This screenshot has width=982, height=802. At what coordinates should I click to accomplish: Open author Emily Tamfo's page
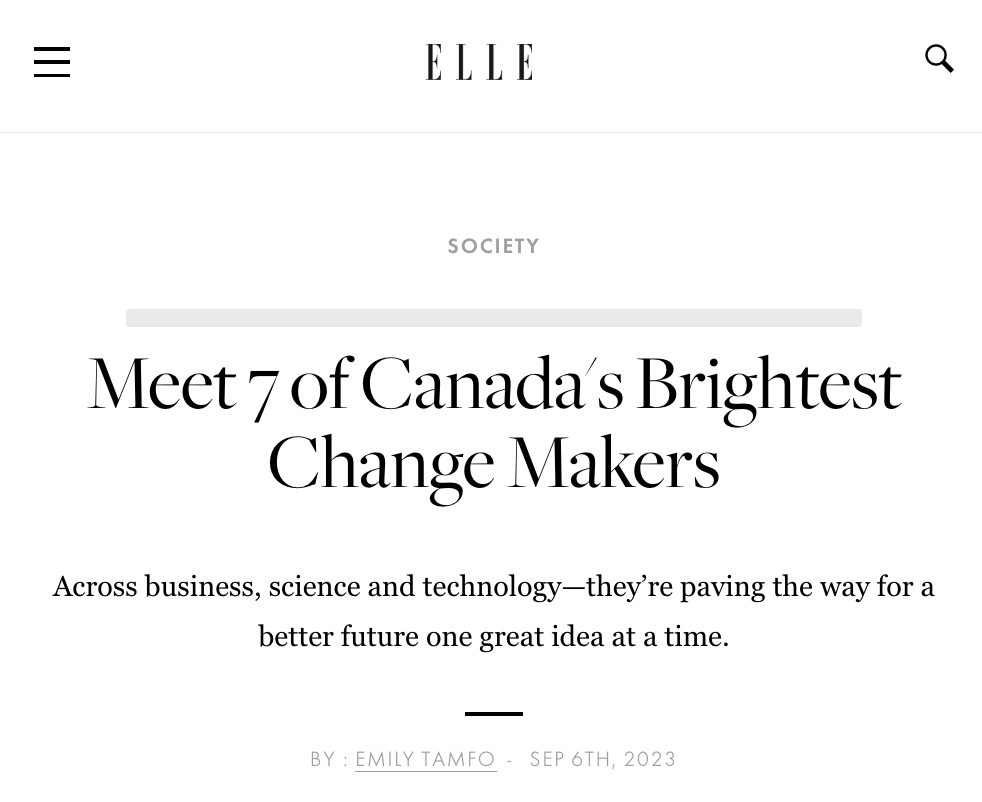coord(425,759)
